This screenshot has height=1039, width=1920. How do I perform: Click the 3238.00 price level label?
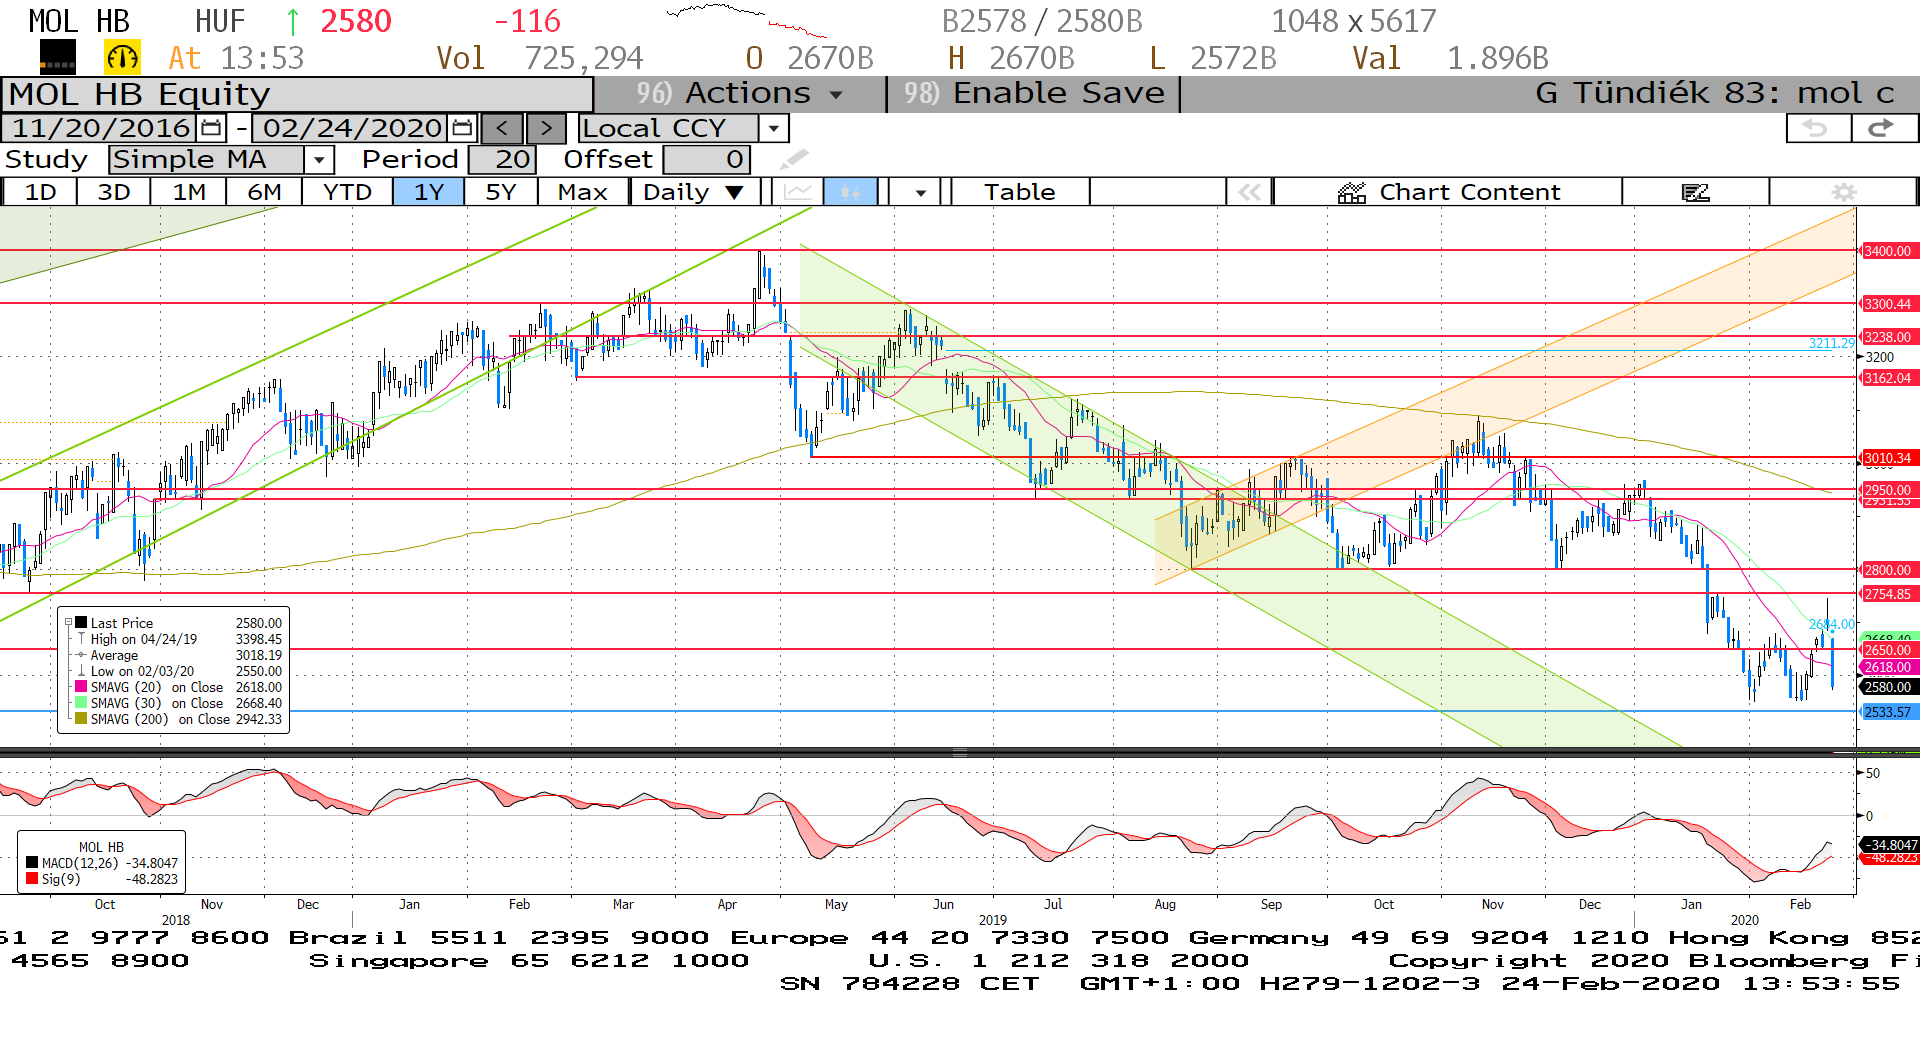tap(1888, 337)
